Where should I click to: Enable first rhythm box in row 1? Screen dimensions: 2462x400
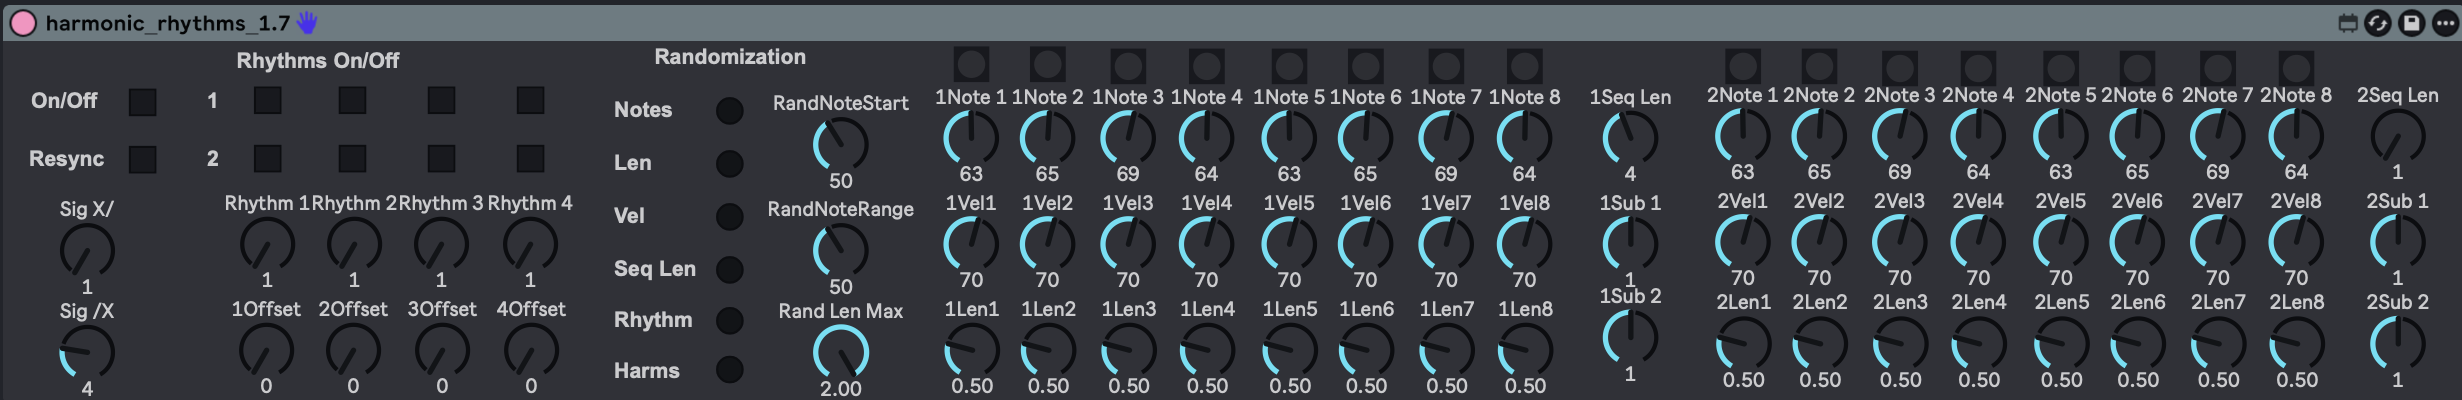click(x=267, y=100)
